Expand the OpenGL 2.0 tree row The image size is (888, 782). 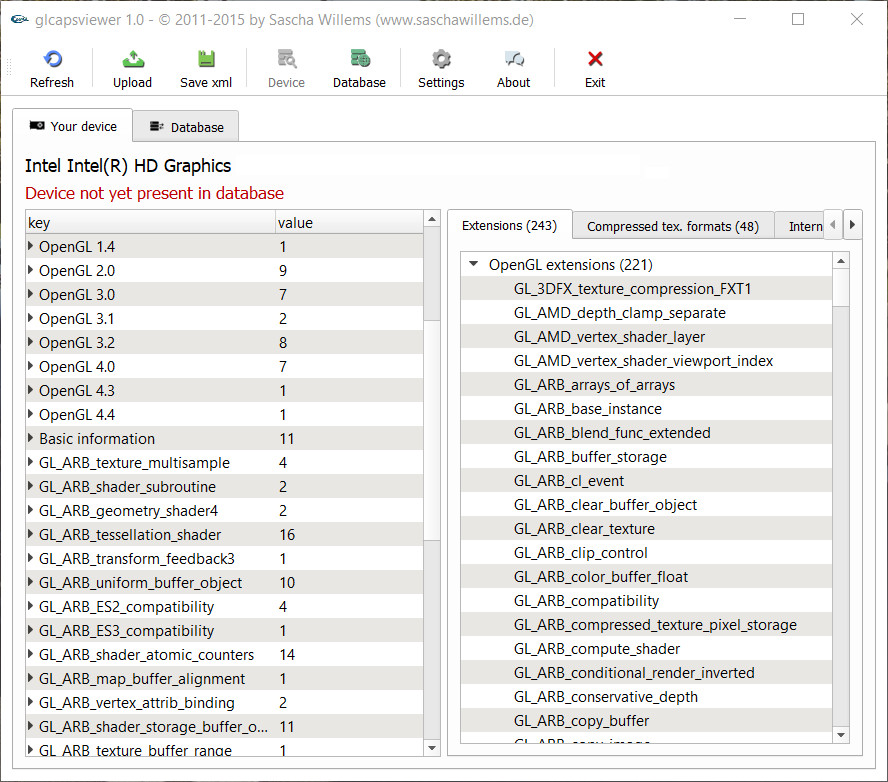point(31,270)
